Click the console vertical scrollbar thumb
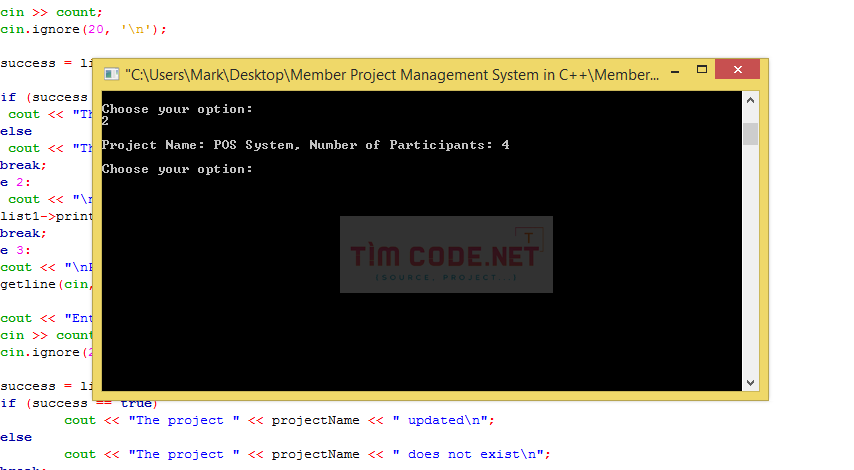 750,134
